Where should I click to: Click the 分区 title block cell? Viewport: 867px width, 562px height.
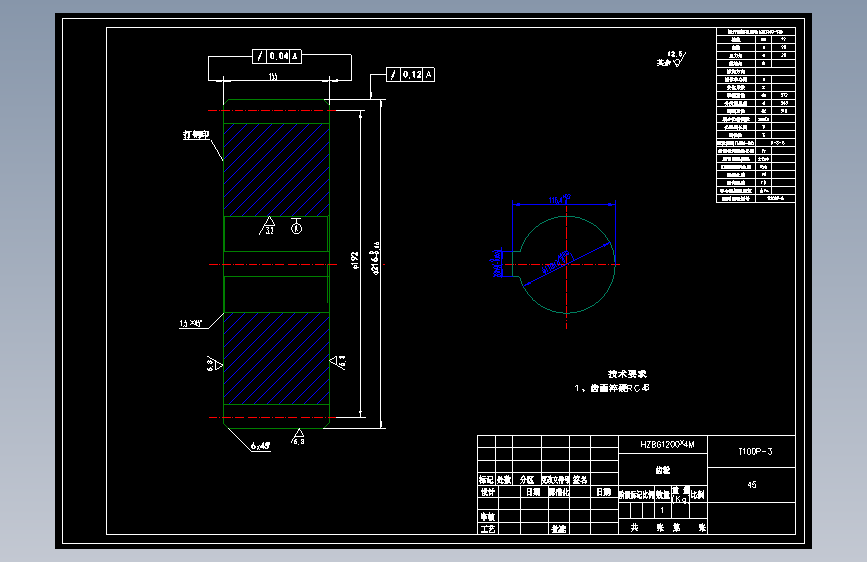coord(527,480)
